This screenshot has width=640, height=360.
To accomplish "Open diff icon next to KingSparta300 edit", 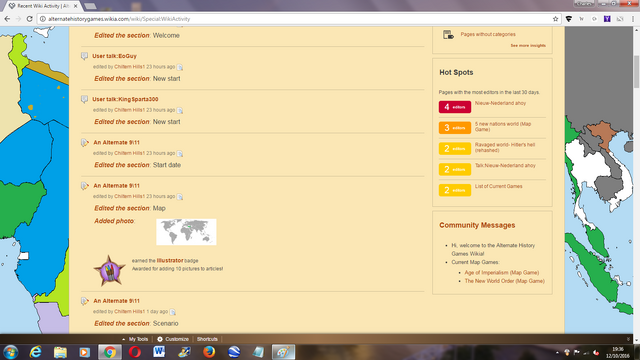I will click(x=180, y=110).
